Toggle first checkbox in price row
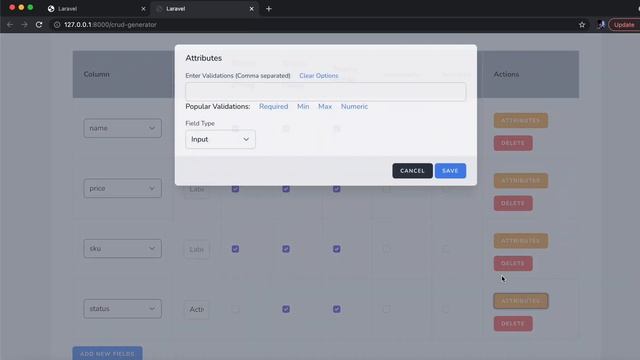The width and height of the screenshot is (640, 360). click(235, 189)
